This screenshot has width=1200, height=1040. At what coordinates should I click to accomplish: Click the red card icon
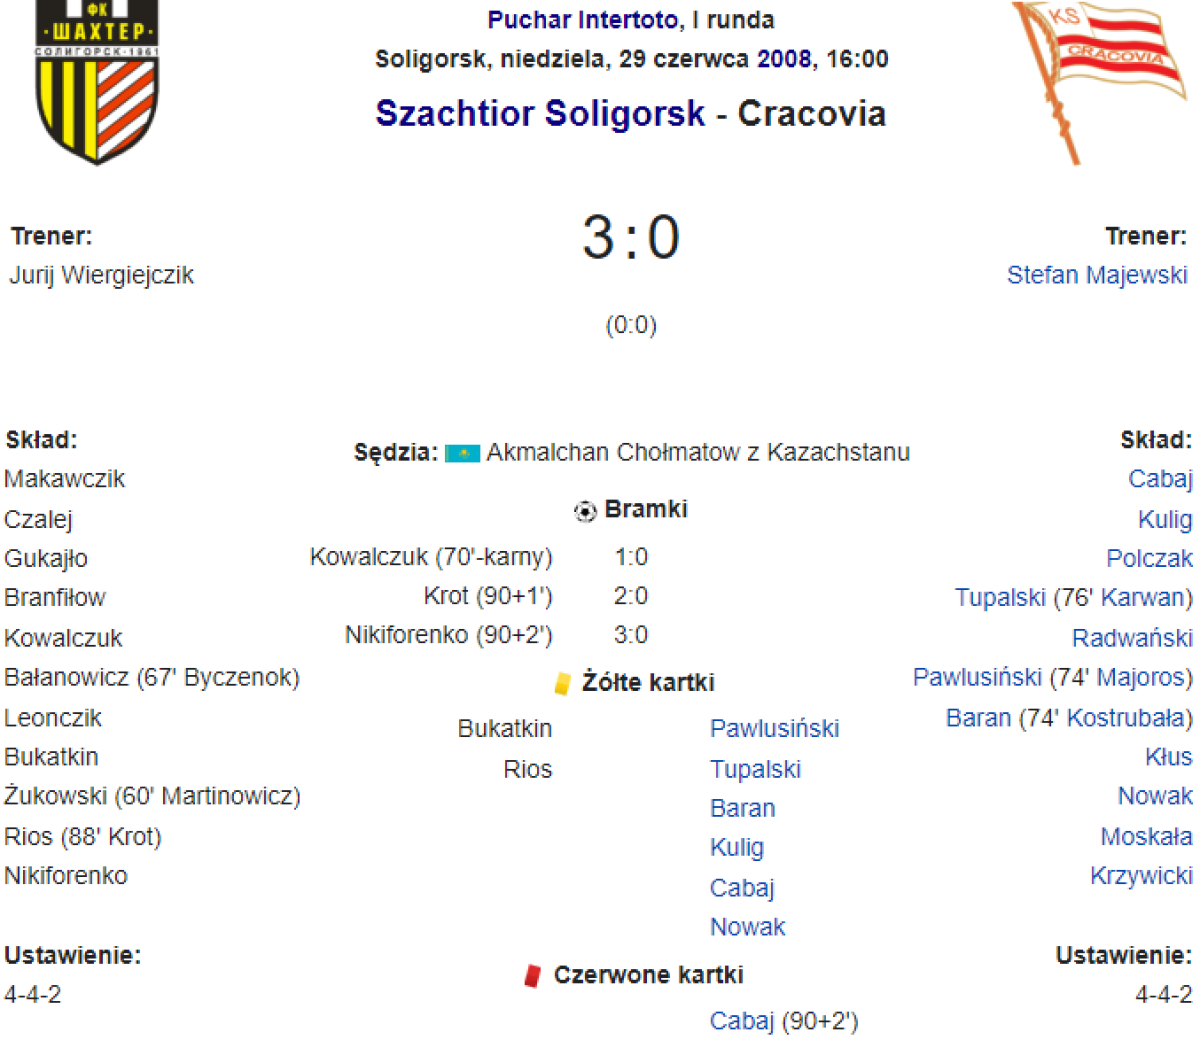coord(533,975)
